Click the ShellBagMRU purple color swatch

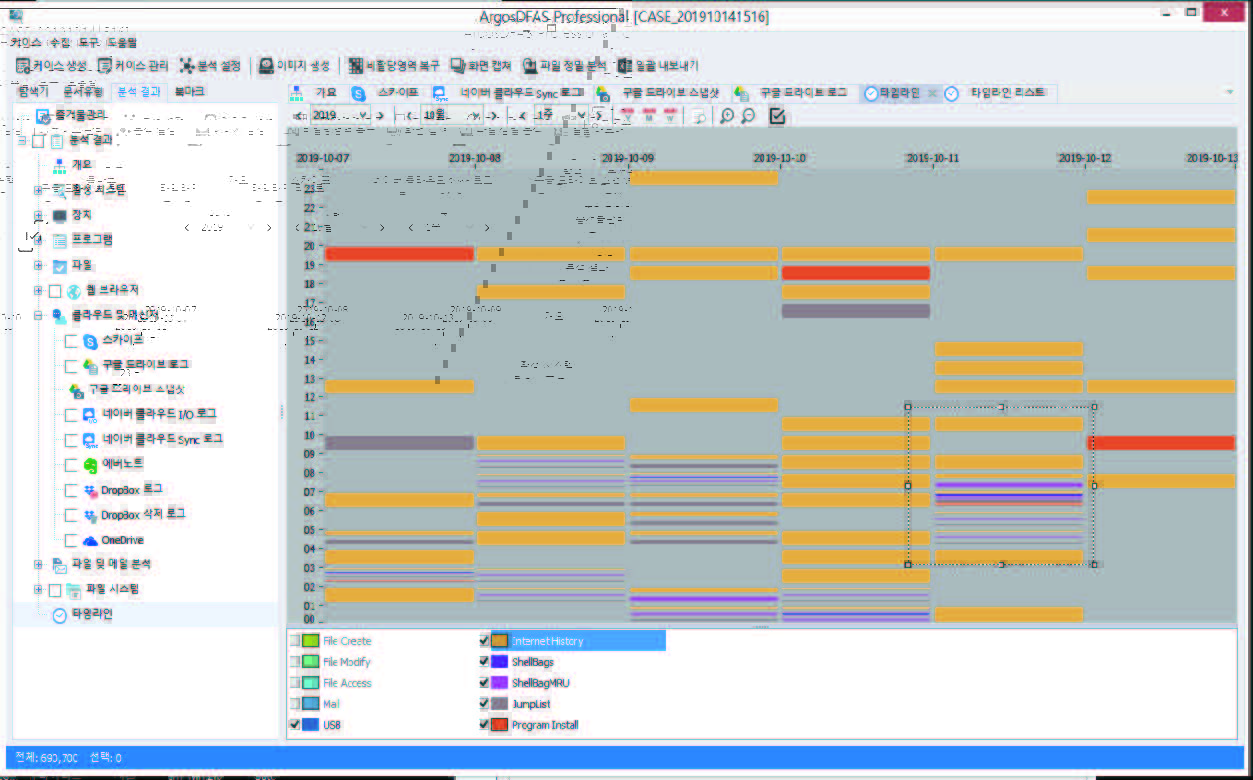pyautogui.click(x=500, y=683)
